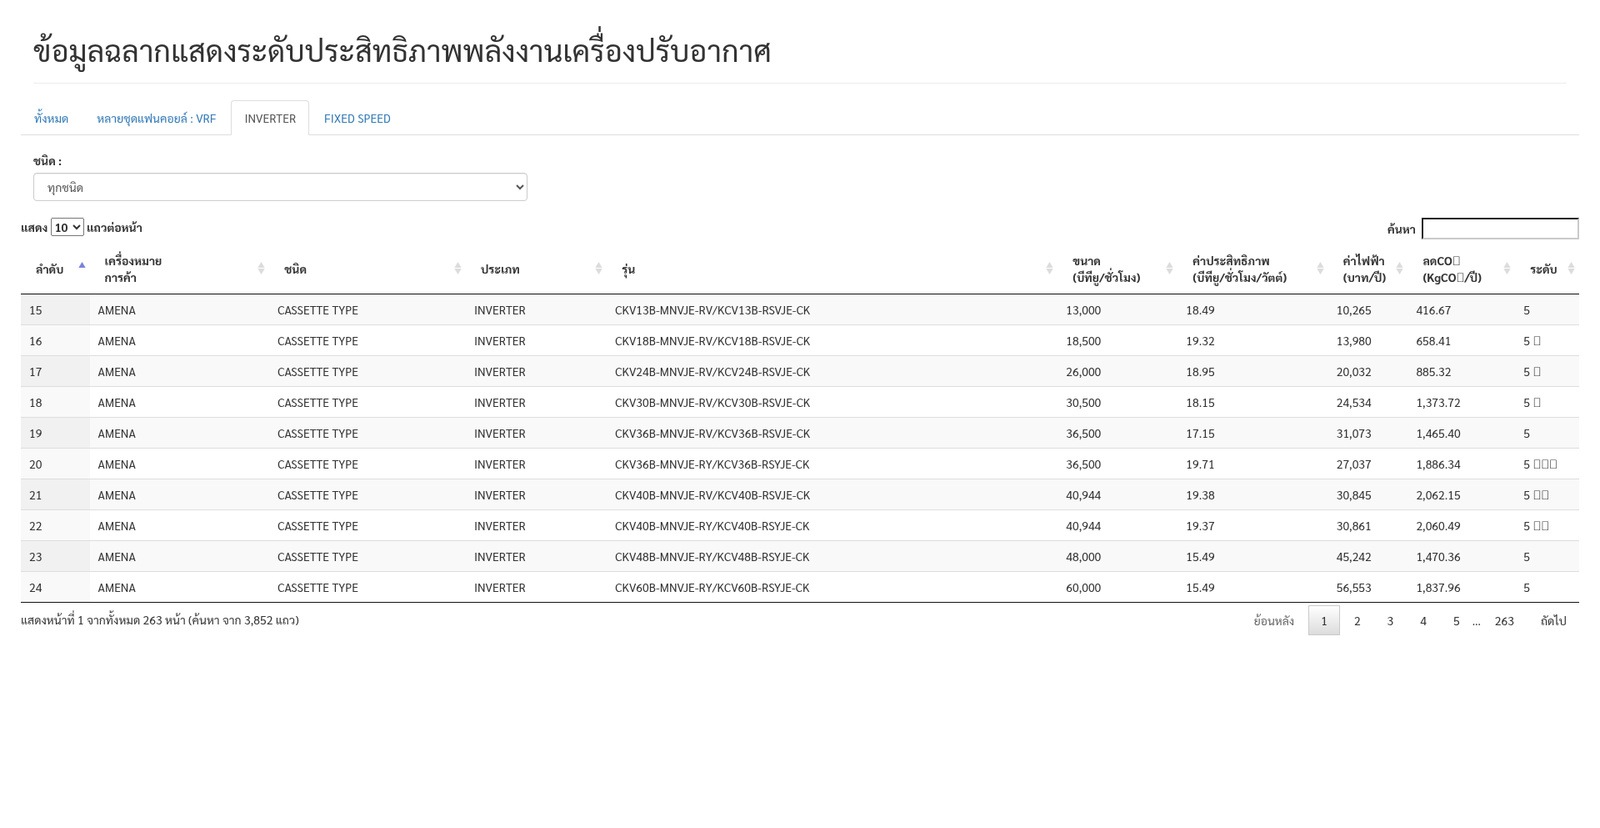
Task: Go to page 4
Action: [x=1423, y=621]
